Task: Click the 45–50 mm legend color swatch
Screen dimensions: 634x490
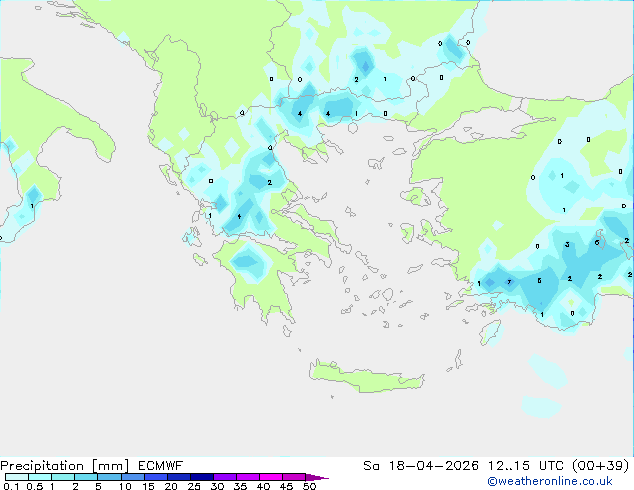Action: (293, 477)
